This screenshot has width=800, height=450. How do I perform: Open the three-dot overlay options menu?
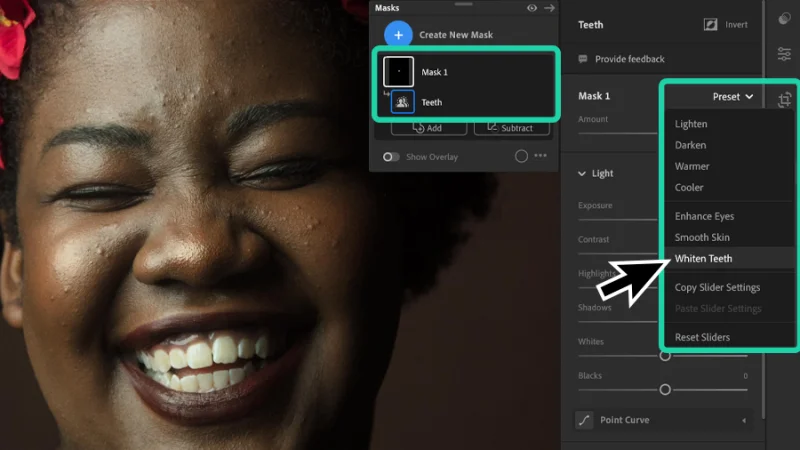click(x=540, y=156)
